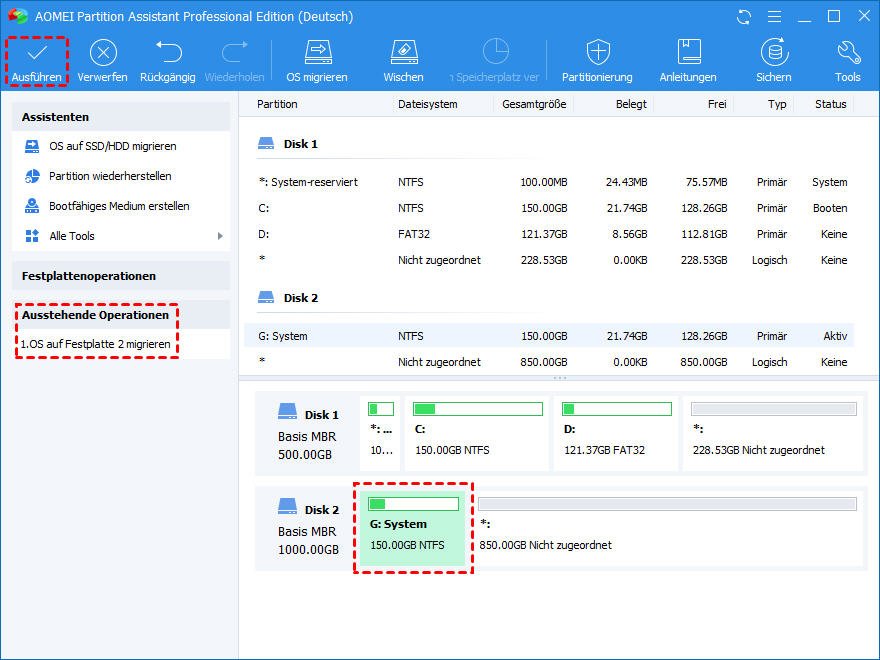Click the Alle Tools grid icon
This screenshot has width=880, height=660.
[32, 236]
